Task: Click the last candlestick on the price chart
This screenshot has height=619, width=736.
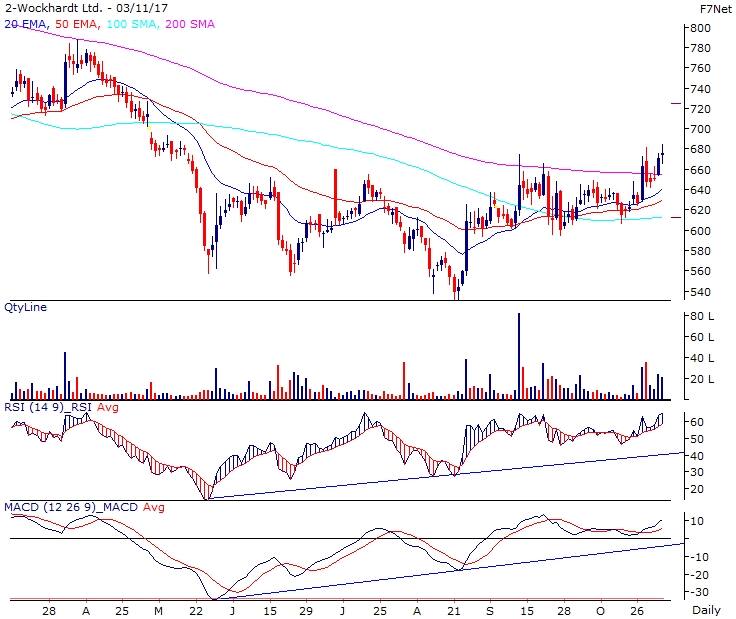Action: tap(663, 155)
